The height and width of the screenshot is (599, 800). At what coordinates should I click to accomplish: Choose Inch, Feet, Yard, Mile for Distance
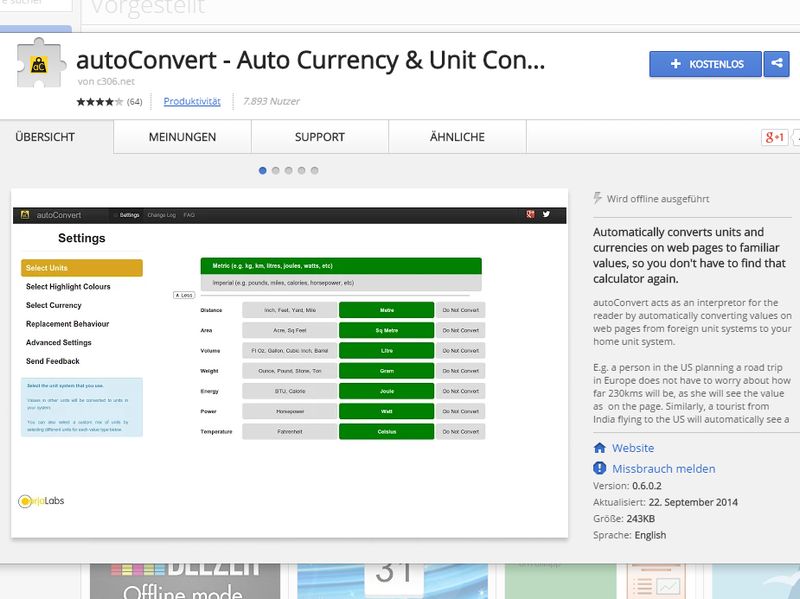click(290, 310)
